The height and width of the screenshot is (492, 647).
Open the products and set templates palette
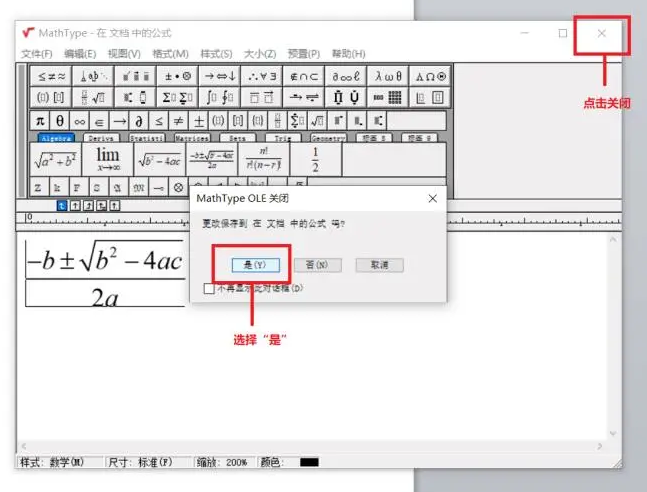[346, 97]
